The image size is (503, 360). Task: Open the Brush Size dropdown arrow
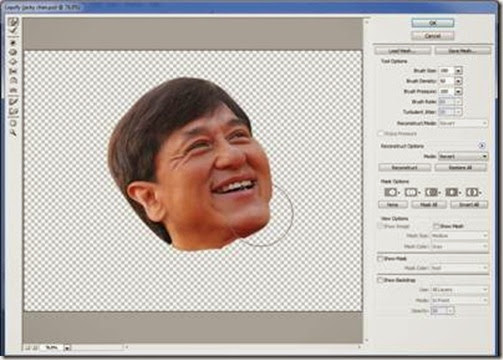pyautogui.click(x=458, y=71)
